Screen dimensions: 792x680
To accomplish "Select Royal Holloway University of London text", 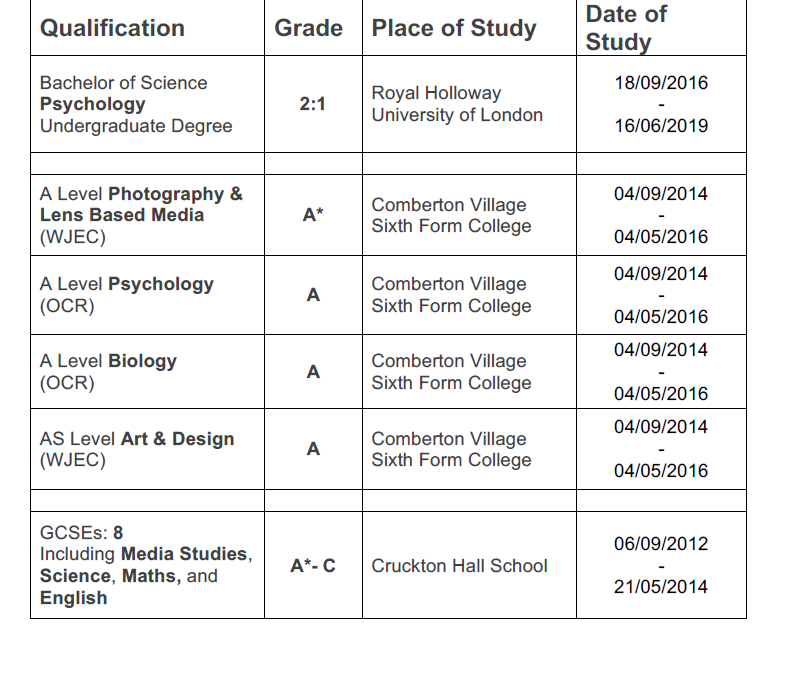I will (x=457, y=104).
